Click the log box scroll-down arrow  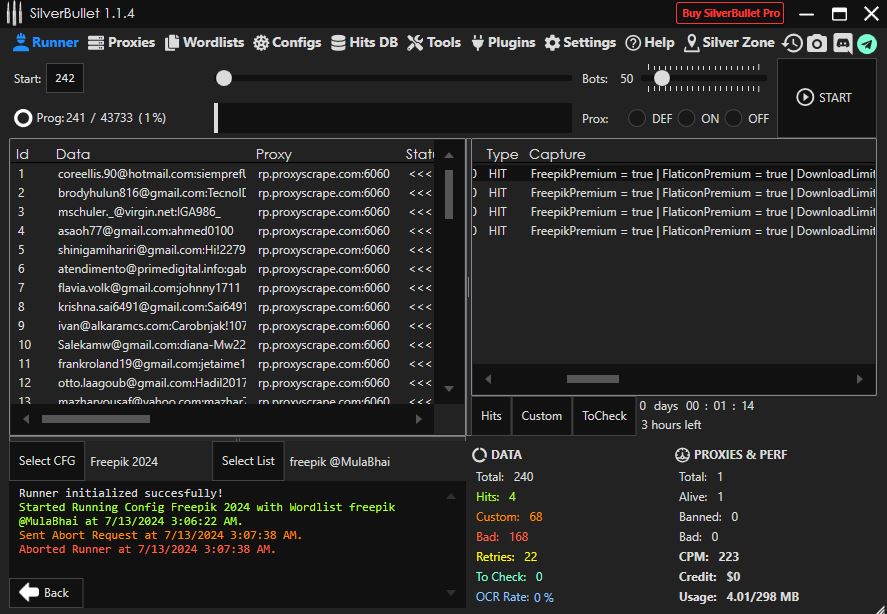click(451, 593)
